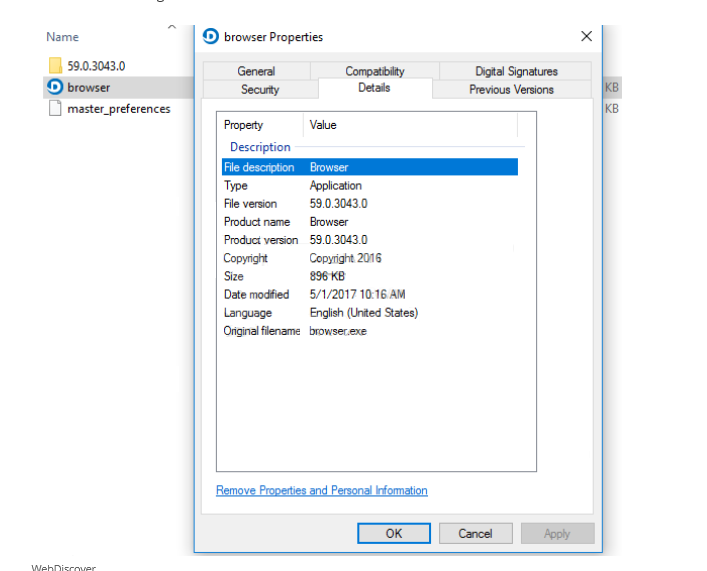Open the Compatibility tab
The image size is (707, 571).
375,71
